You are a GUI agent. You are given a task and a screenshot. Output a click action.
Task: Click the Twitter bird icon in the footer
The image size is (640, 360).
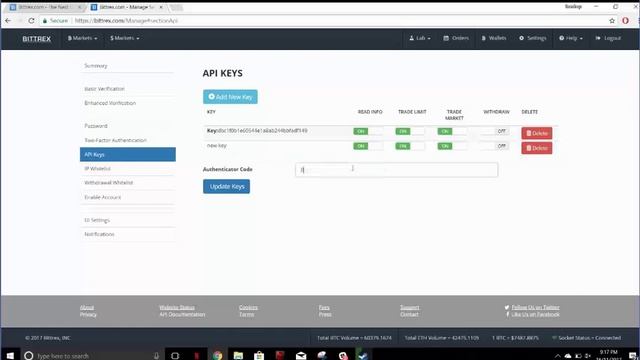tap(507, 307)
